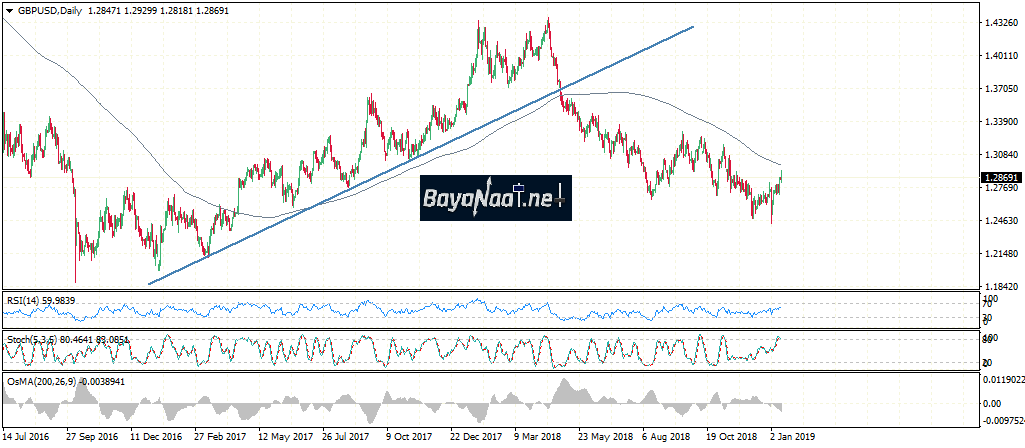Click the 1.37050 price axis label
Viewport: 1025px width, 448px height.
tap(1003, 88)
